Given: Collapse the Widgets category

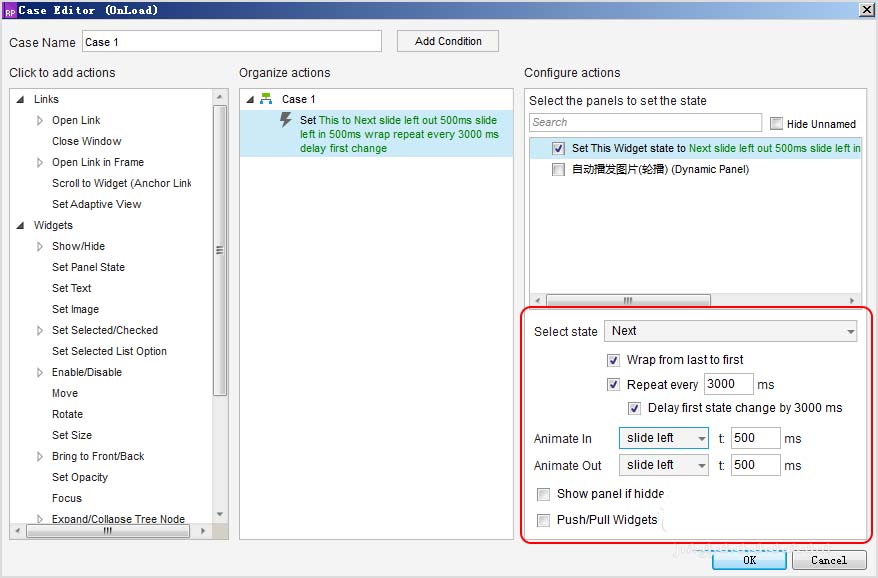Looking at the screenshot, I should [21, 225].
